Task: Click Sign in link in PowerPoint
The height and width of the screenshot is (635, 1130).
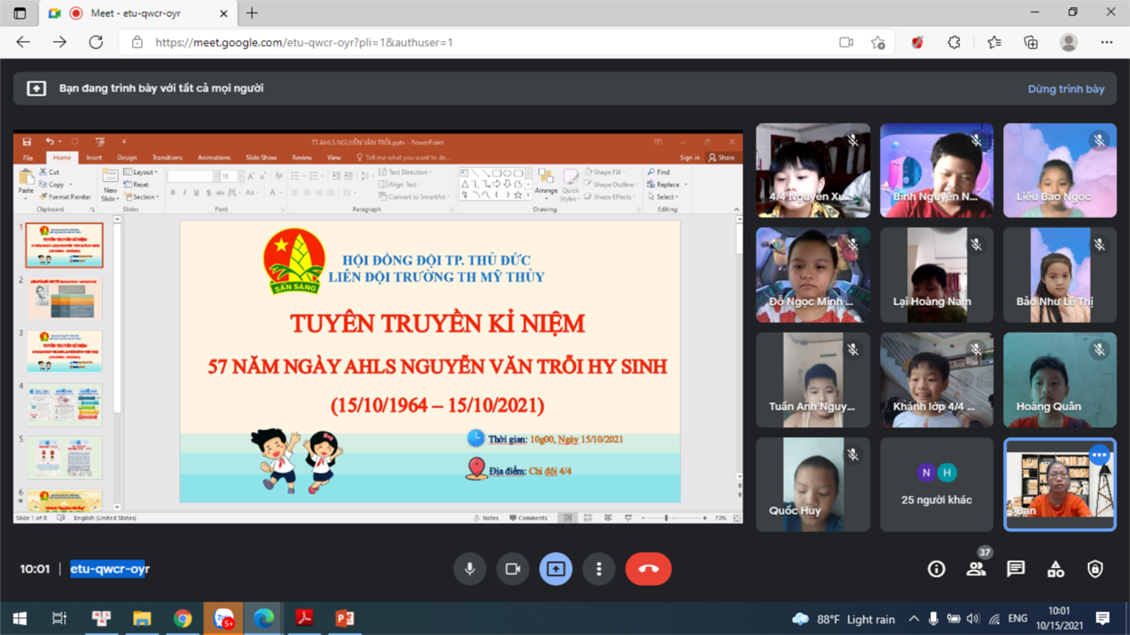Action: [x=689, y=157]
